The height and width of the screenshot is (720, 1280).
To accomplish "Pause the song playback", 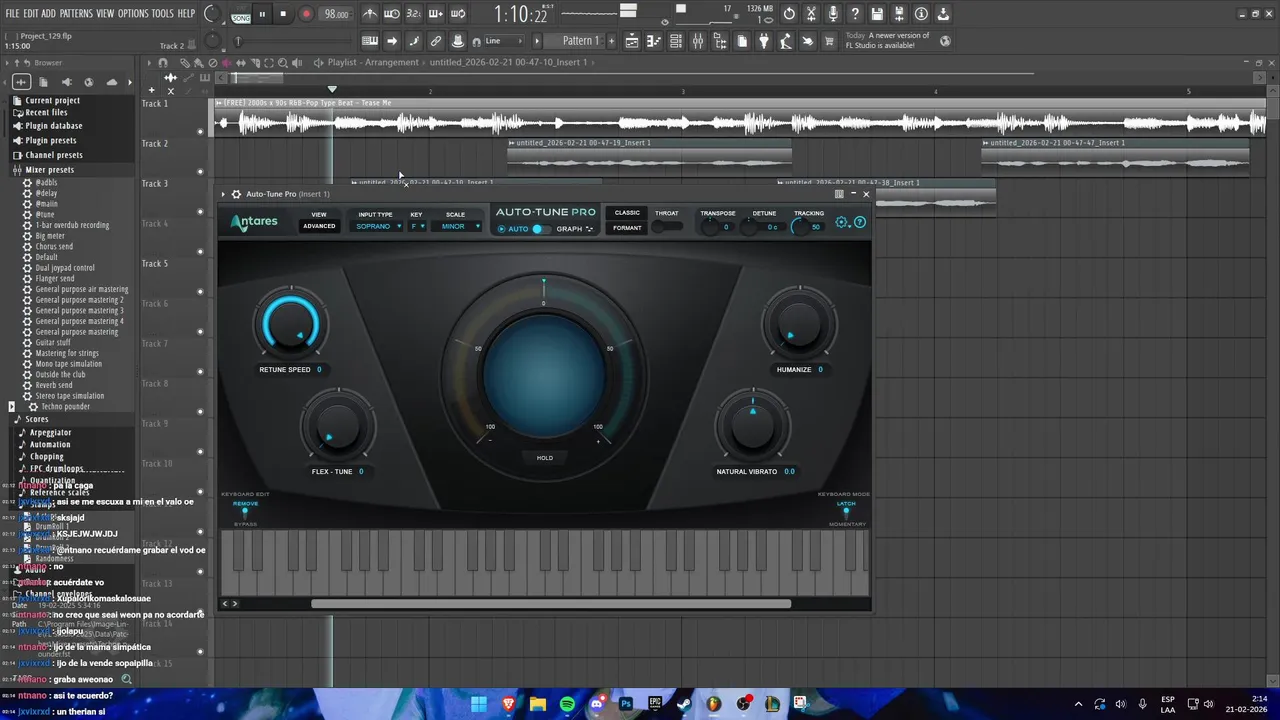I will [262, 14].
